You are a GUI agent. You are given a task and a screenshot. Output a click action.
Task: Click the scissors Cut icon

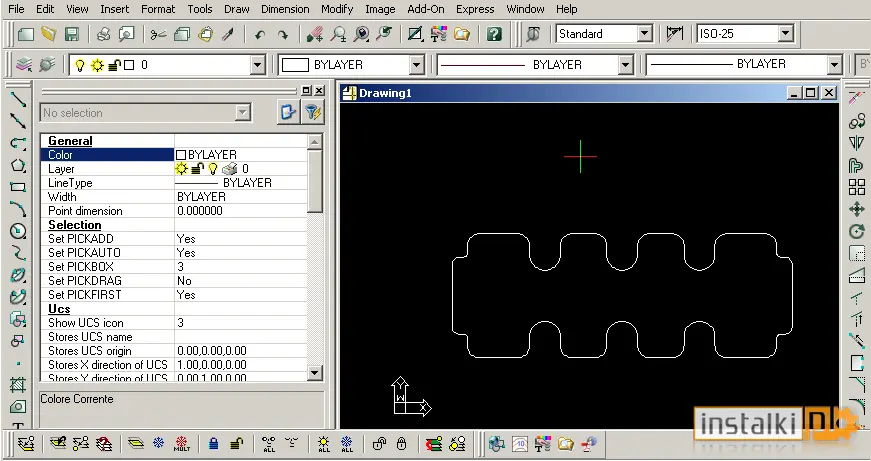click(158, 34)
